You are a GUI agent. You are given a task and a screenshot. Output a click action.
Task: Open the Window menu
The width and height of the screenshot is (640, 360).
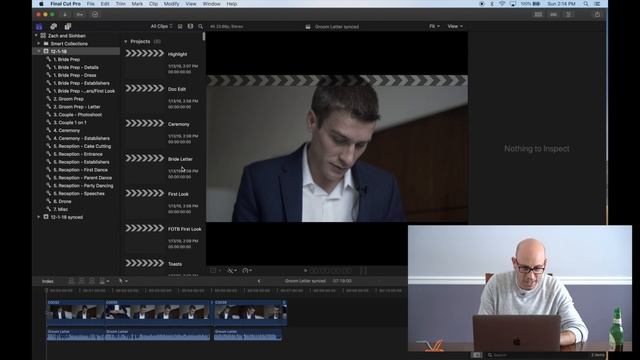(x=211, y=4)
